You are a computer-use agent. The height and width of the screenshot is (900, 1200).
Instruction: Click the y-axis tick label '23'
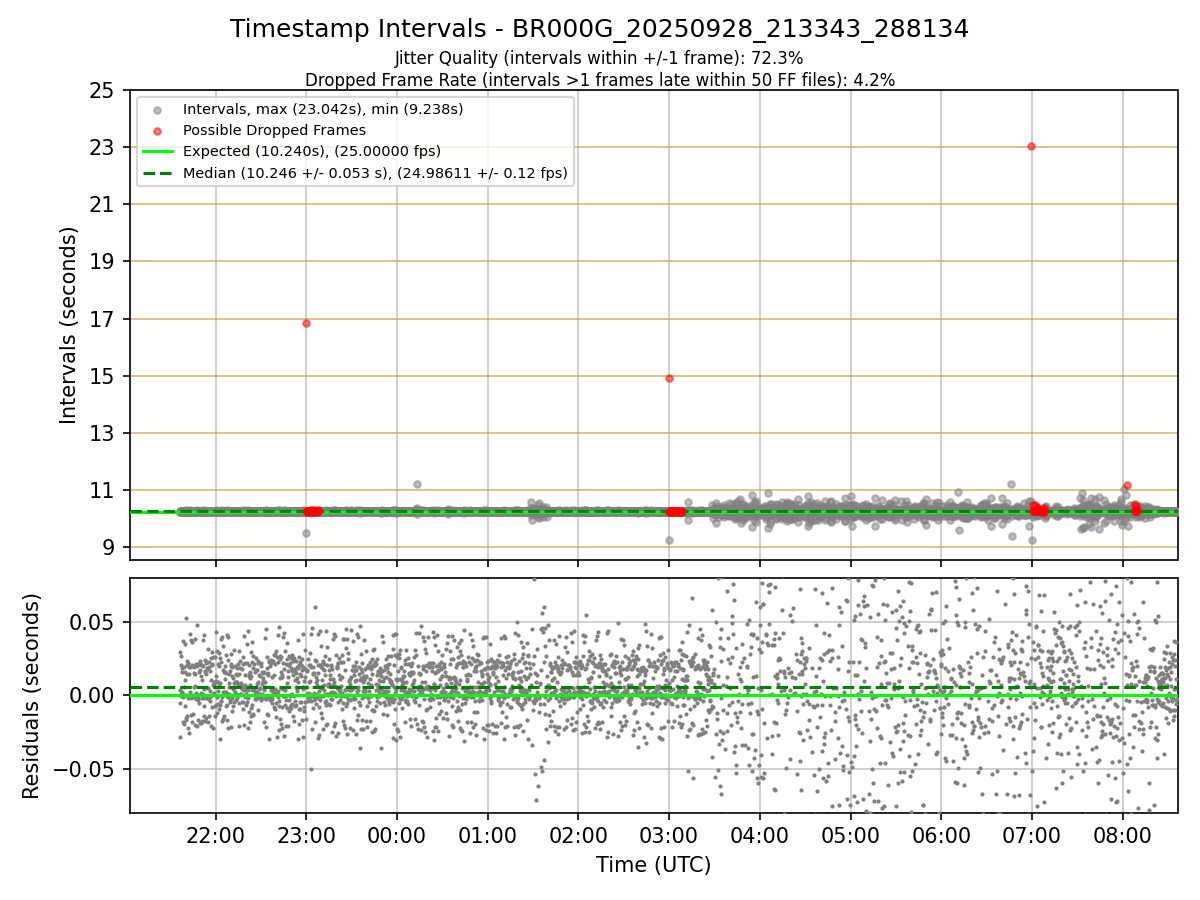[x=102, y=147]
